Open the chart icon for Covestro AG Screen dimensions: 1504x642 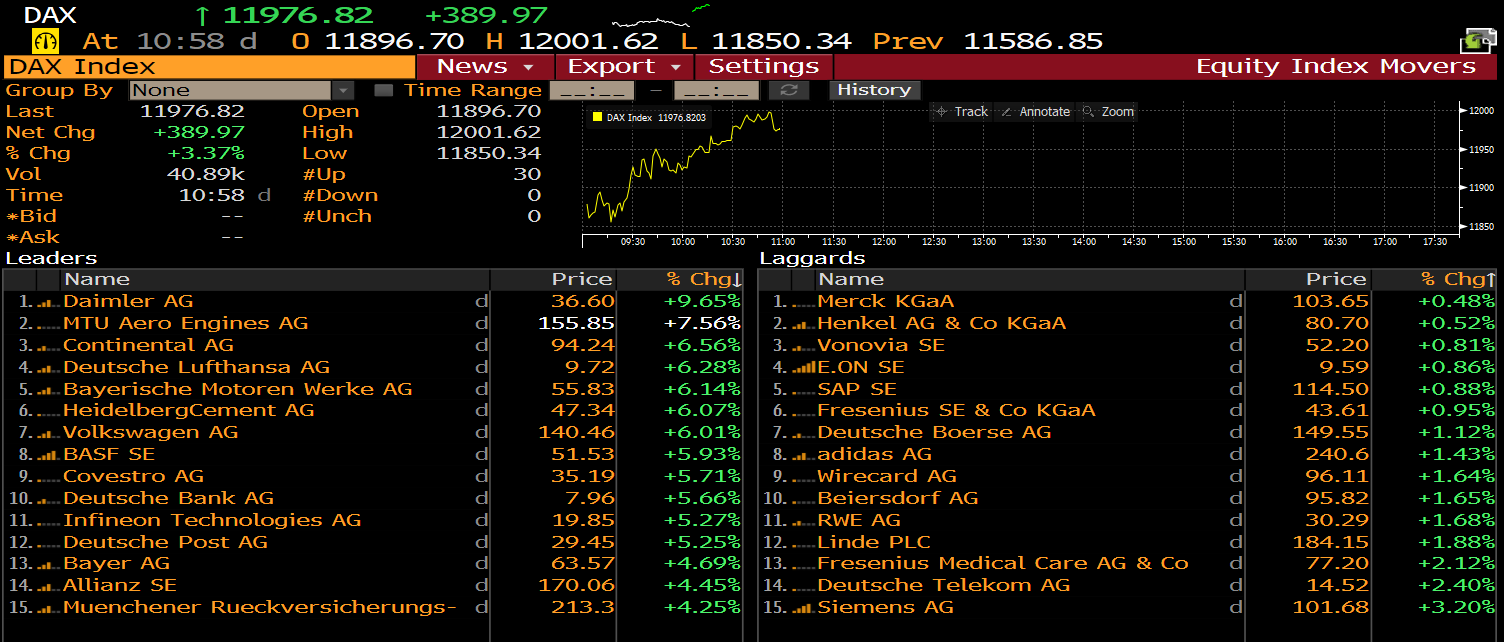pyautogui.click(x=50, y=477)
